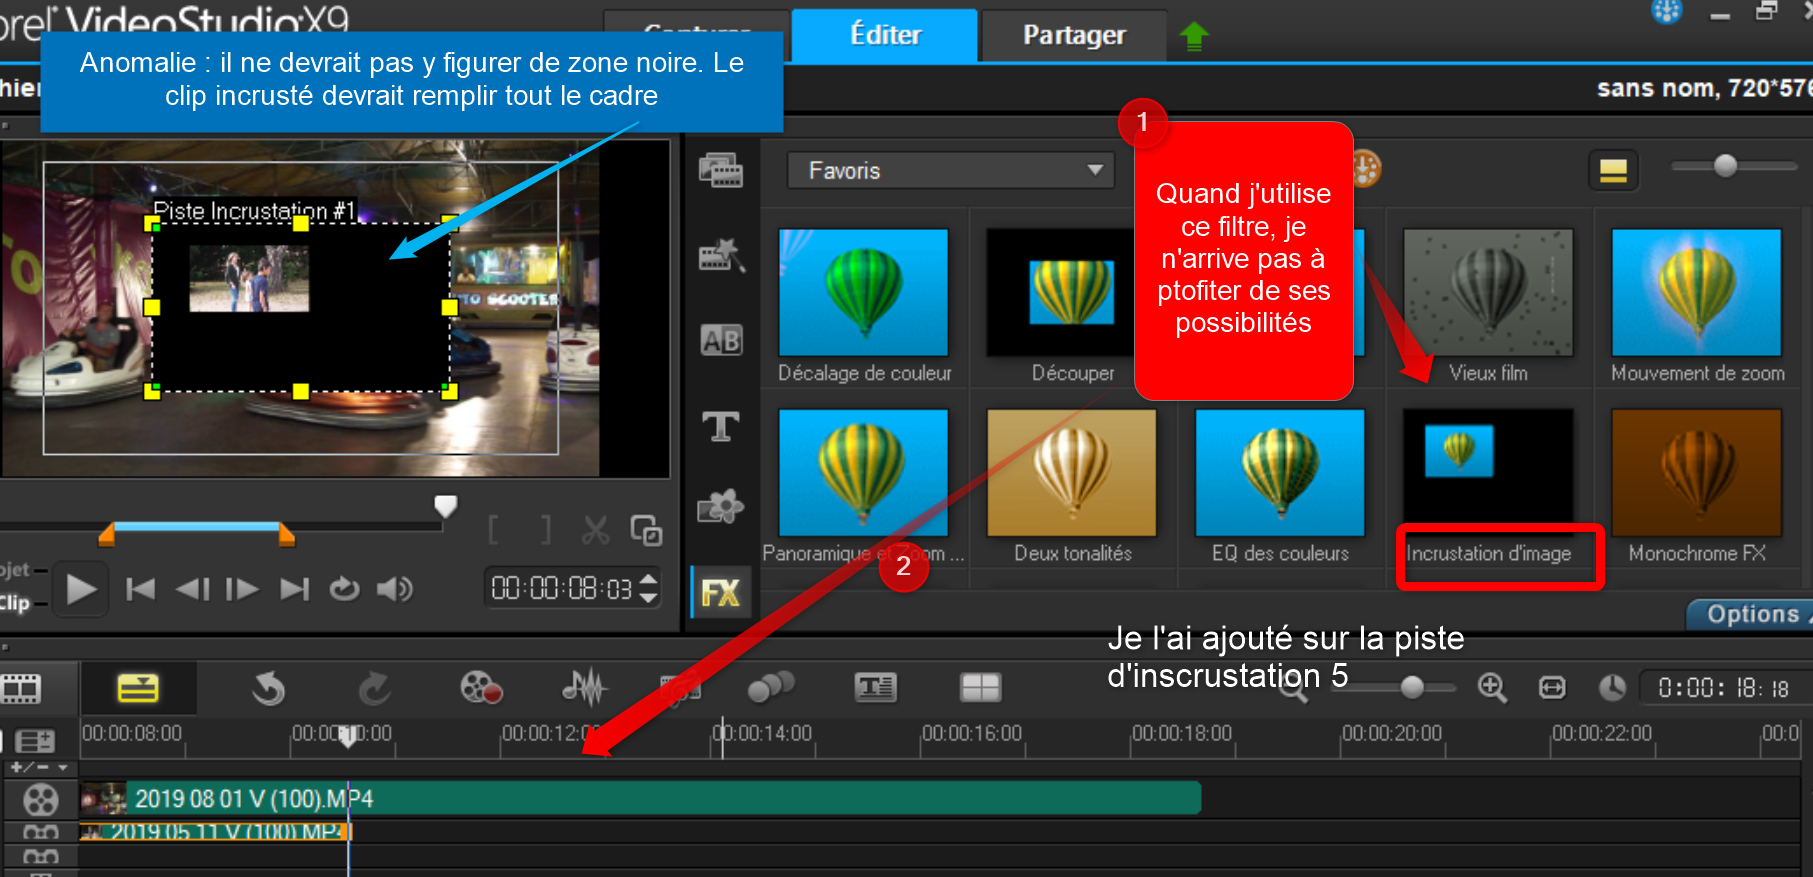Click the Redo arrow in timeline toolbar
The image size is (1813, 877).
tap(374, 688)
